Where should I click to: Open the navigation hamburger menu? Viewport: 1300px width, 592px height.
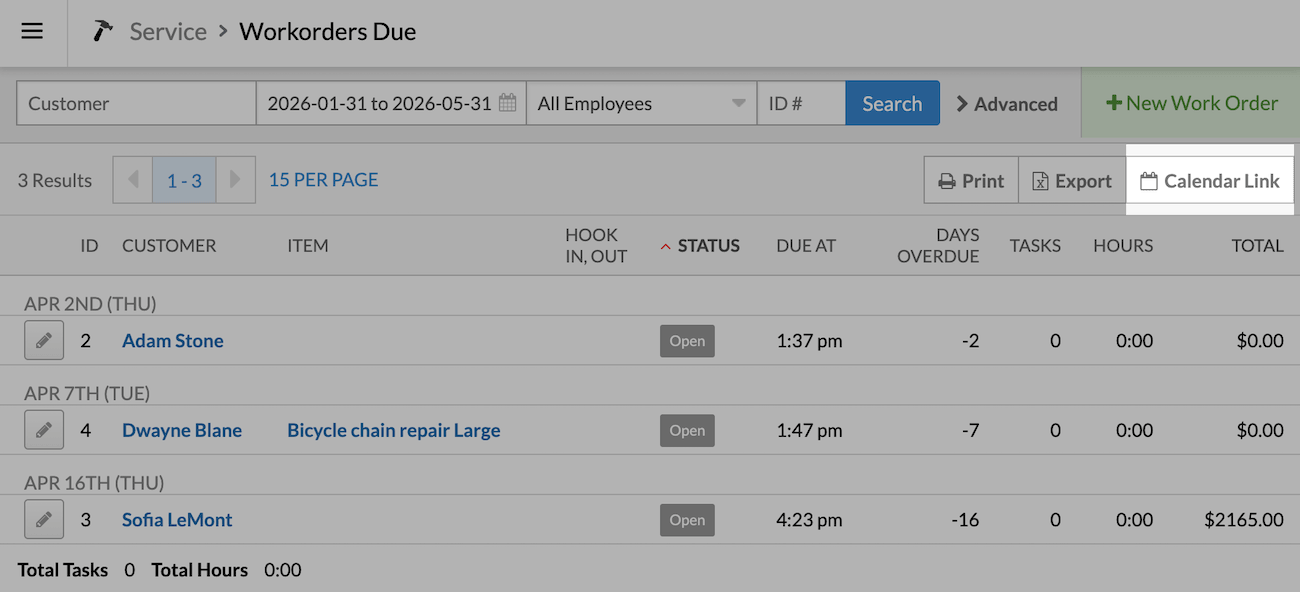point(32,31)
